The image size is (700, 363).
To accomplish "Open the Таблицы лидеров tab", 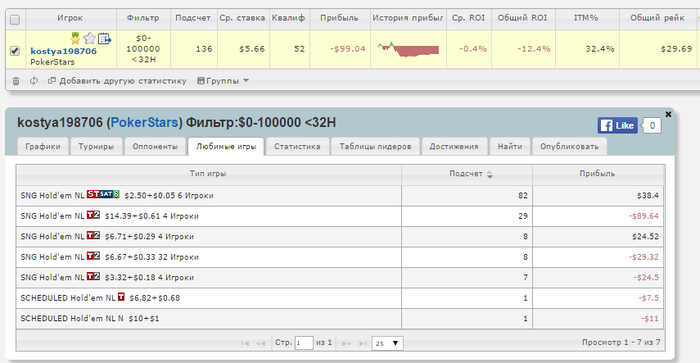I will click(x=375, y=146).
